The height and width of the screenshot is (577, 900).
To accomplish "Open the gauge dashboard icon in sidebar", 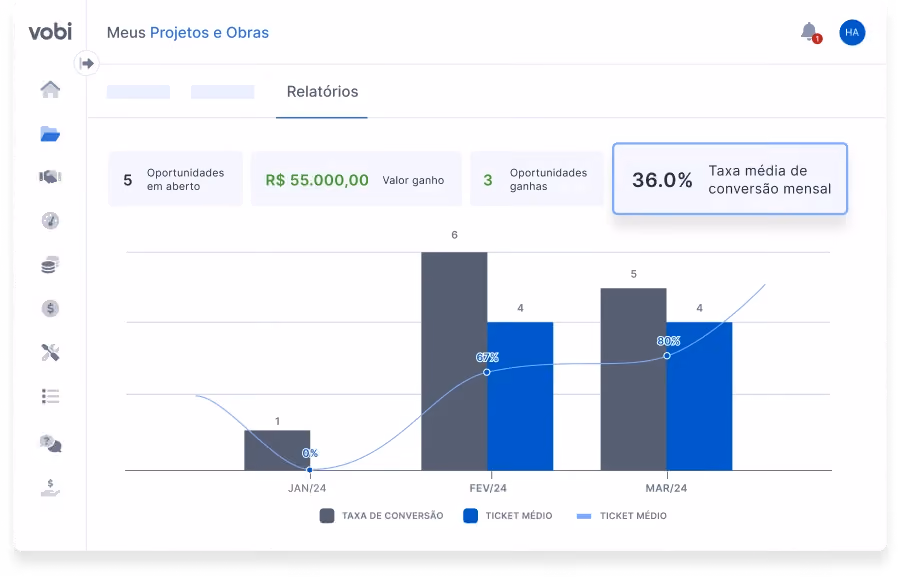I will (x=51, y=220).
